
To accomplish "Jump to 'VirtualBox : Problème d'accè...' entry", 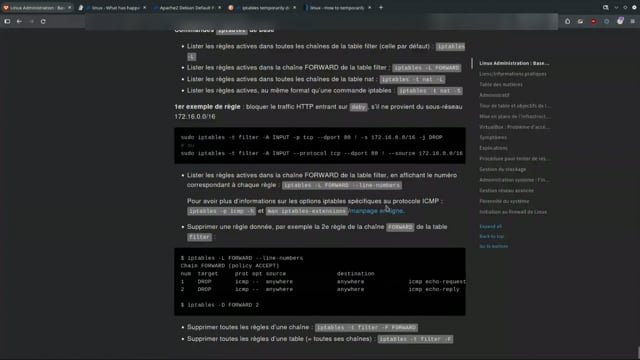I will [515, 127].
